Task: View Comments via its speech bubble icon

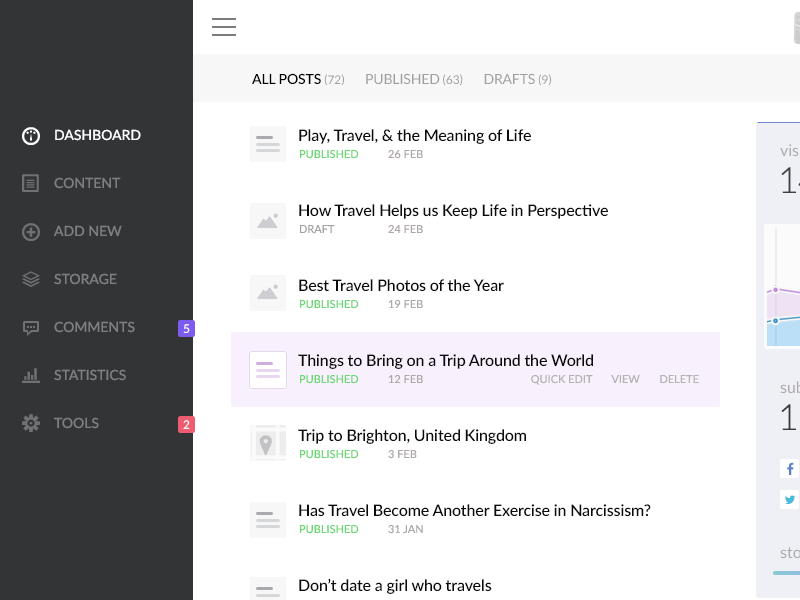Action: (31, 327)
